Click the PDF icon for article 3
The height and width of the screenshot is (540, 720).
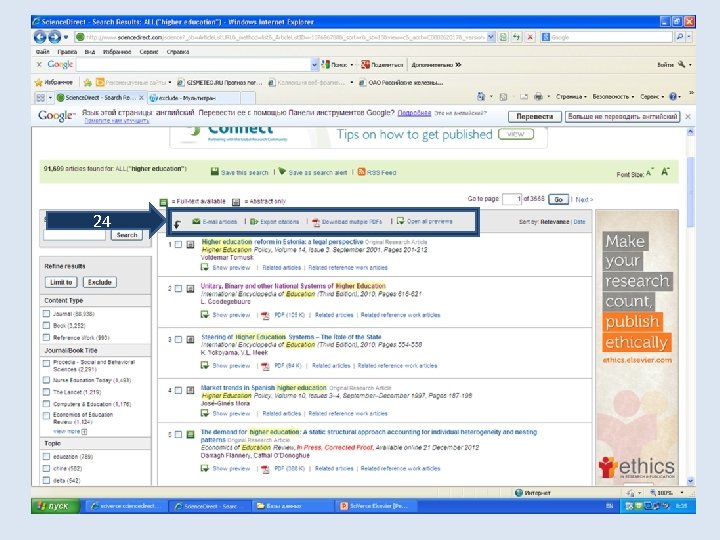click(265, 366)
